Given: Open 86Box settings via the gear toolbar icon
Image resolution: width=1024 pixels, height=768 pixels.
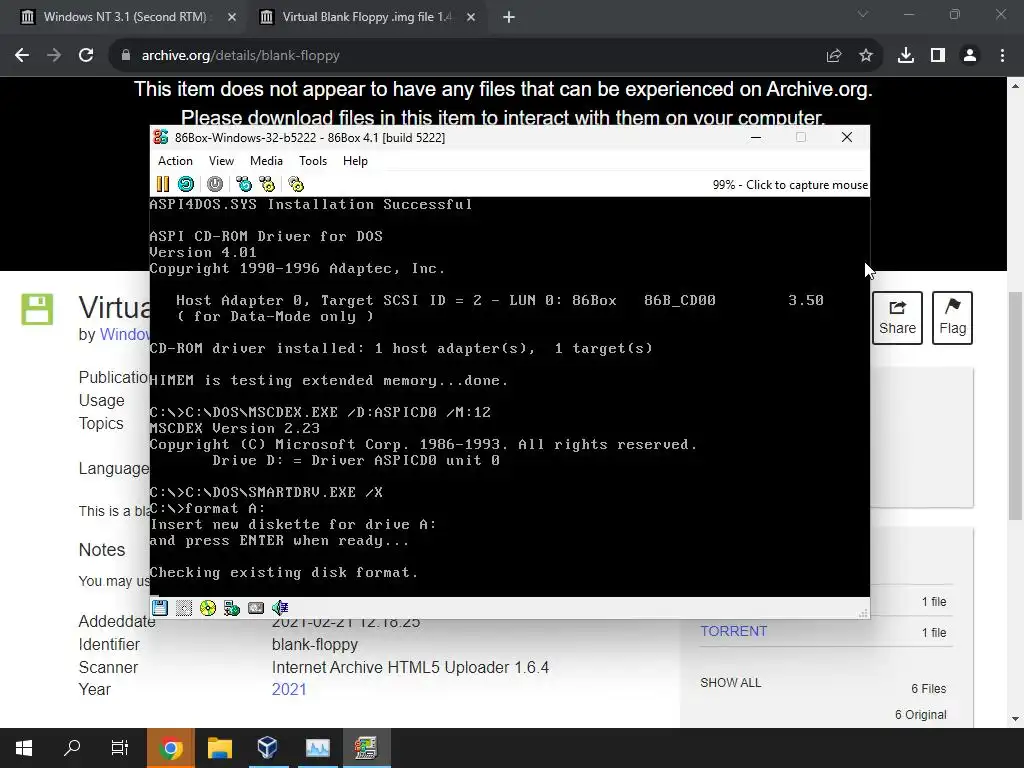Looking at the screenshot, I should pos(296,184).
